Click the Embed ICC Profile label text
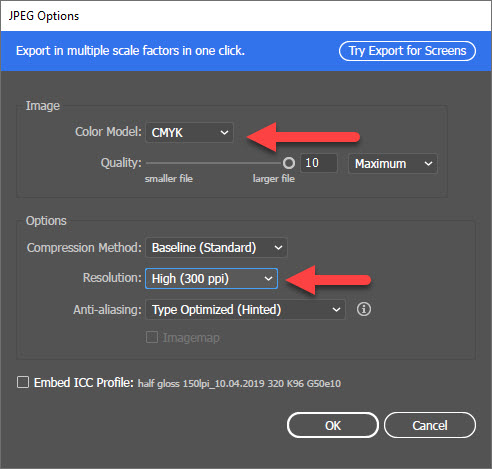The height and width of the screenshot is (469, 492). [x=84, y=383]
